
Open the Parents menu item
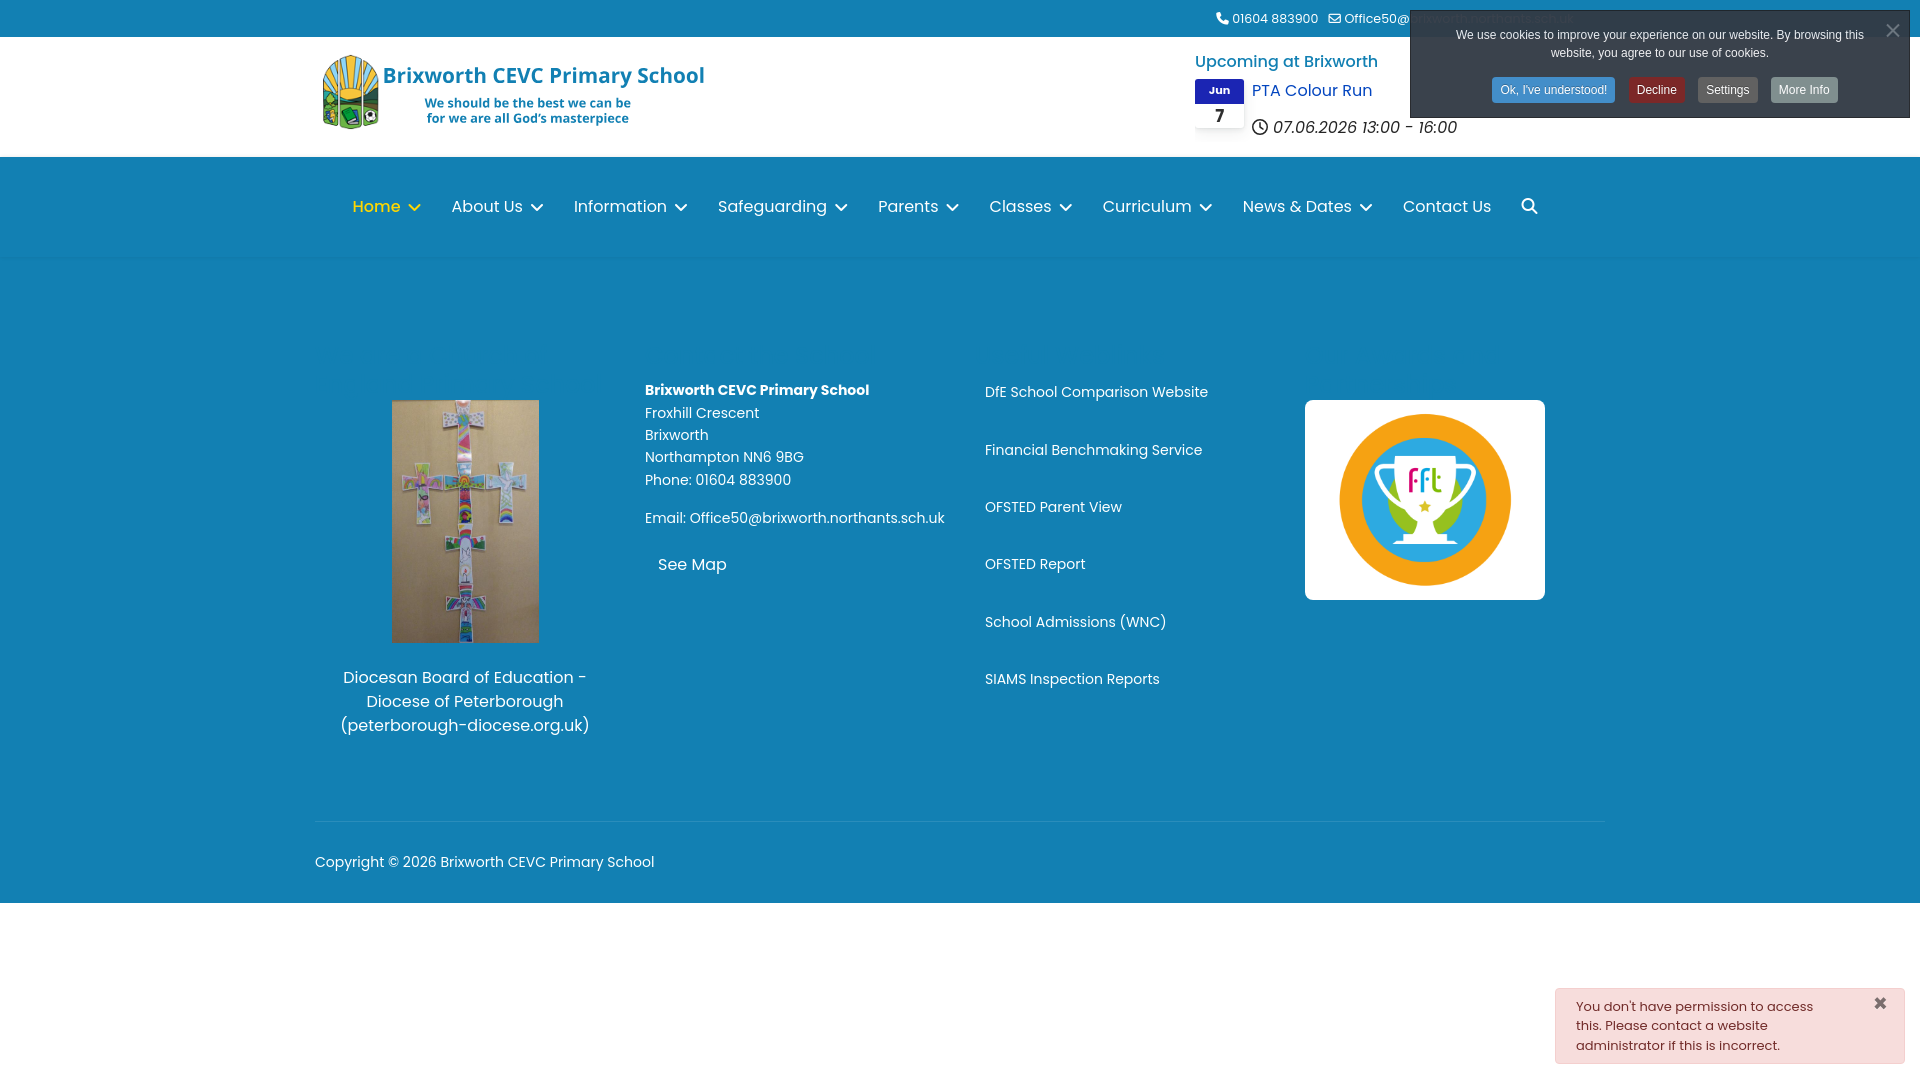tap(908, 206)
